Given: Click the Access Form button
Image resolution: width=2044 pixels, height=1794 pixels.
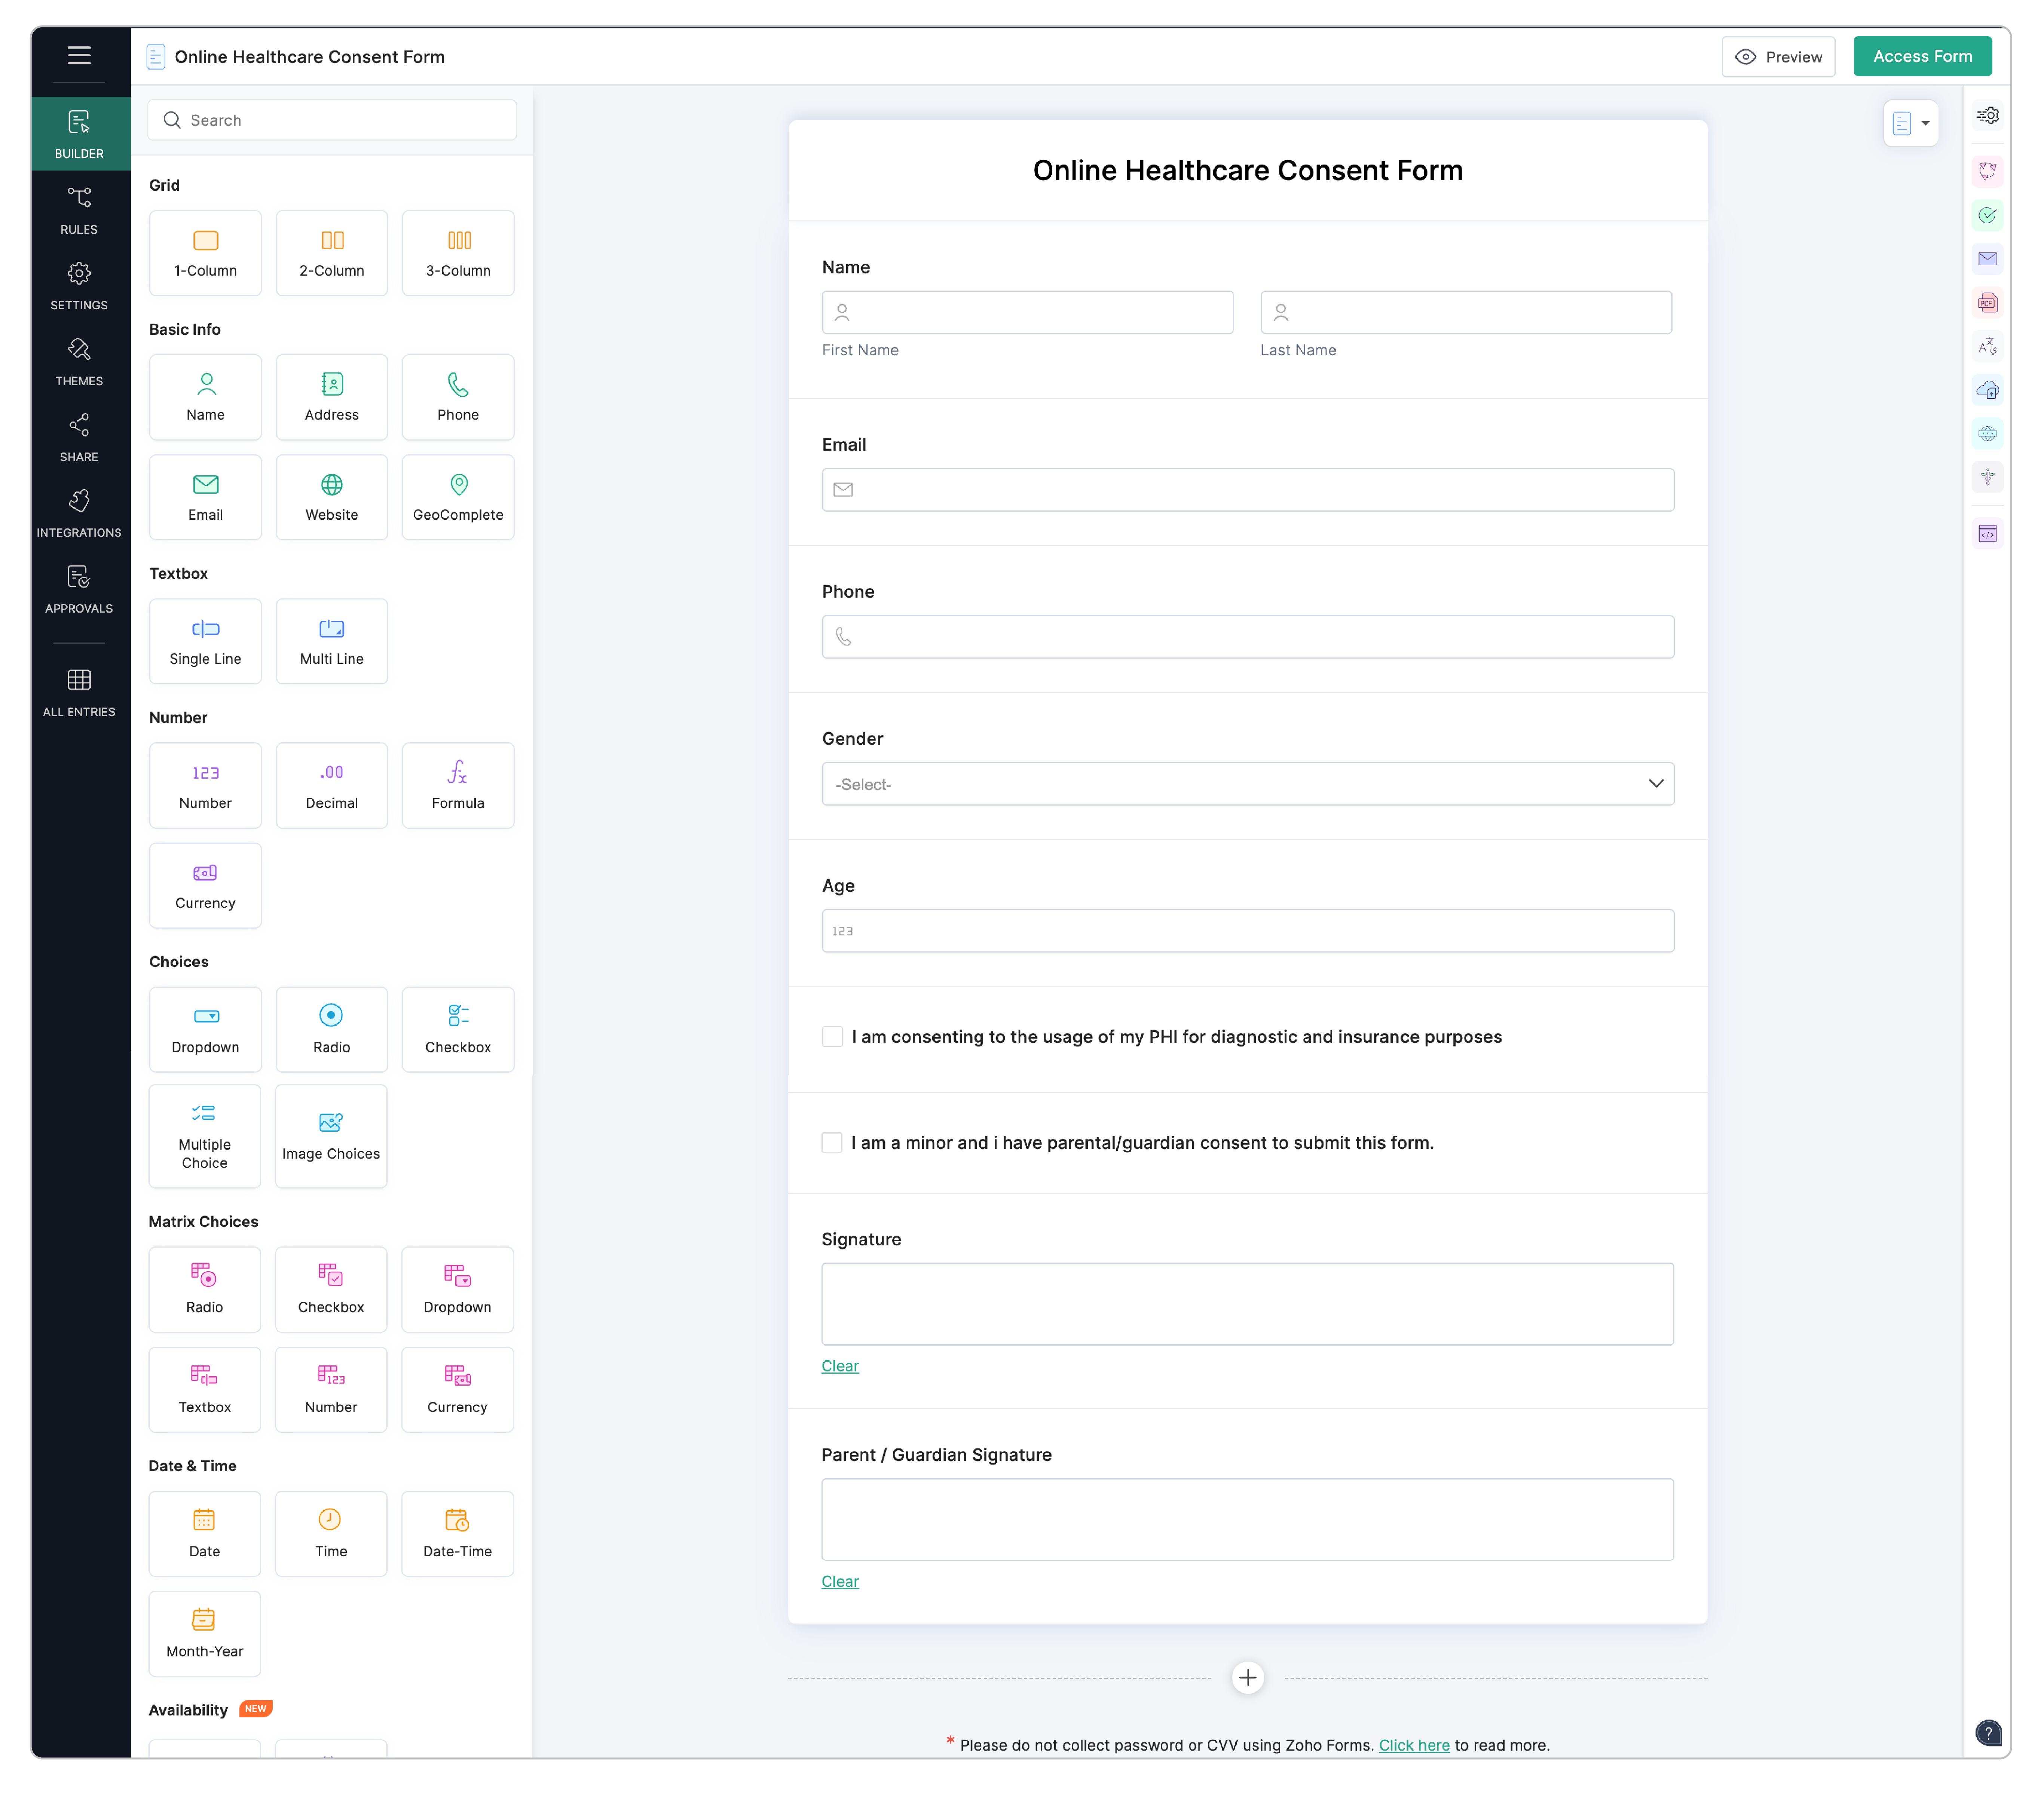Looking at the screenshot, I should click(1922, 56).
